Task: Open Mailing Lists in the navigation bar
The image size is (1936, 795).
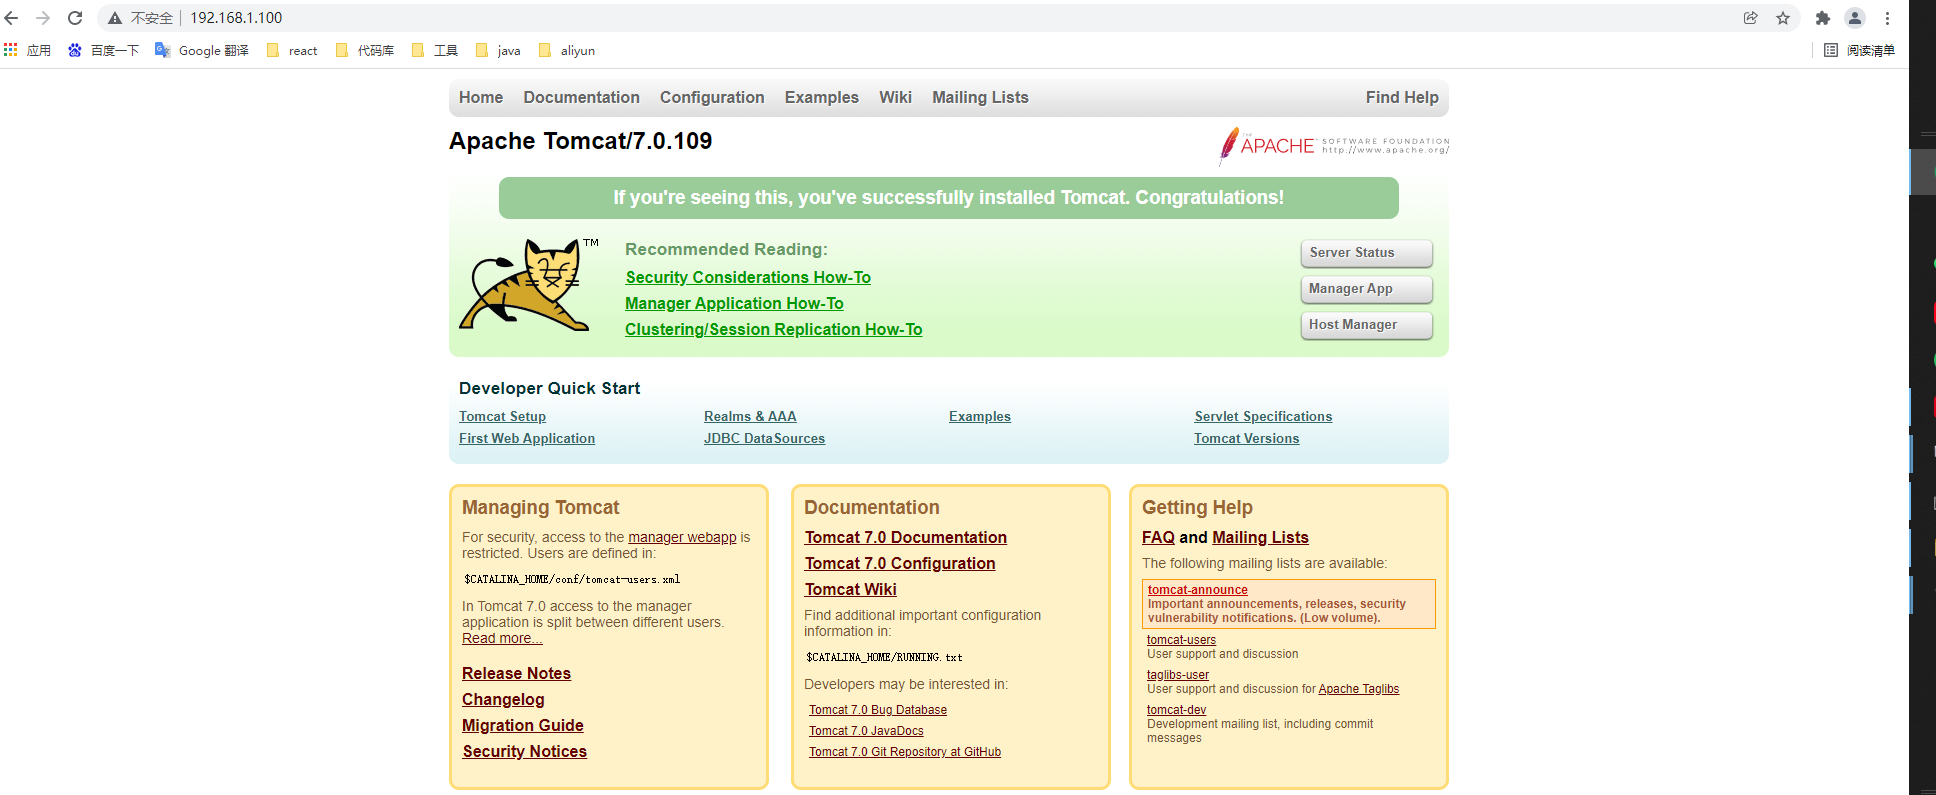Action: pos(980,97)
